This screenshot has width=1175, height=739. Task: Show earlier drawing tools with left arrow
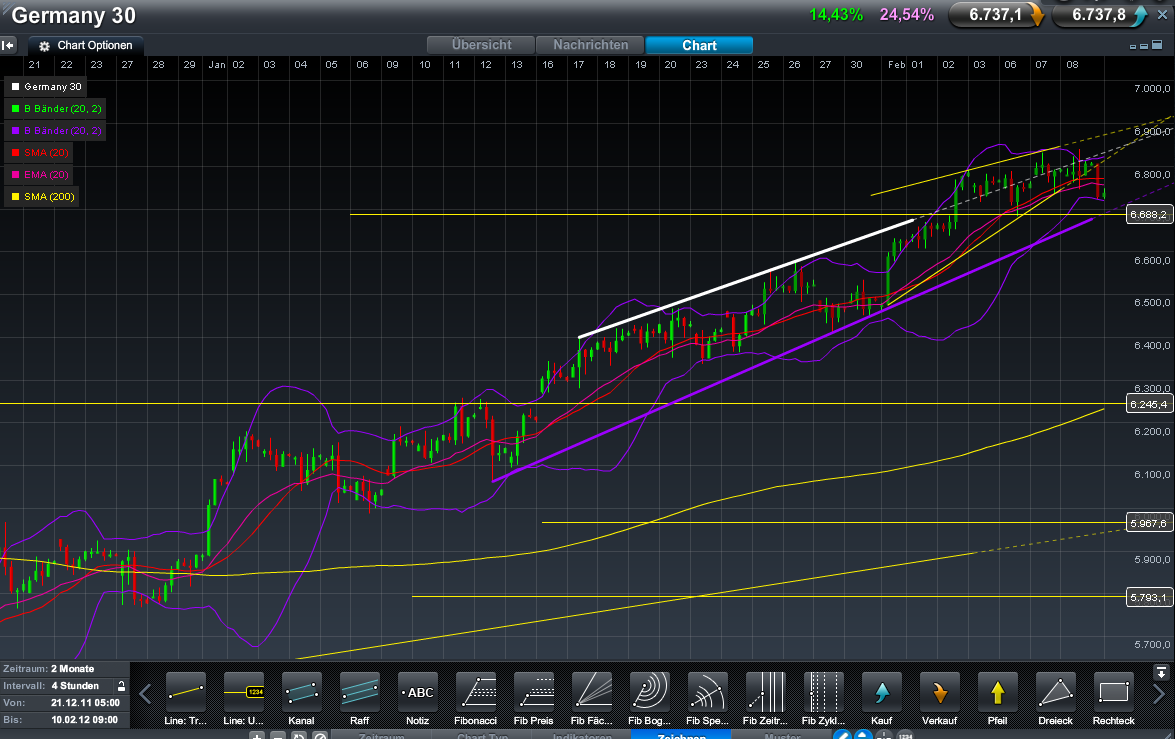pyautogui.click(x=145, y=695)
